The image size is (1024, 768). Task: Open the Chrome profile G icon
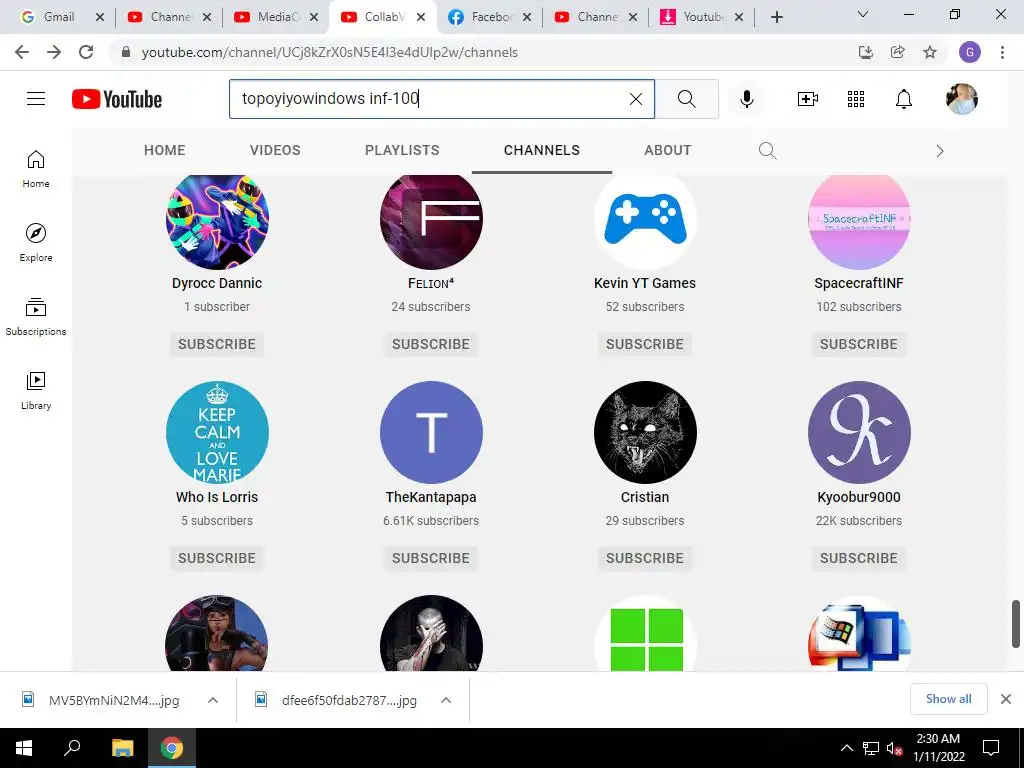[970, 52]
